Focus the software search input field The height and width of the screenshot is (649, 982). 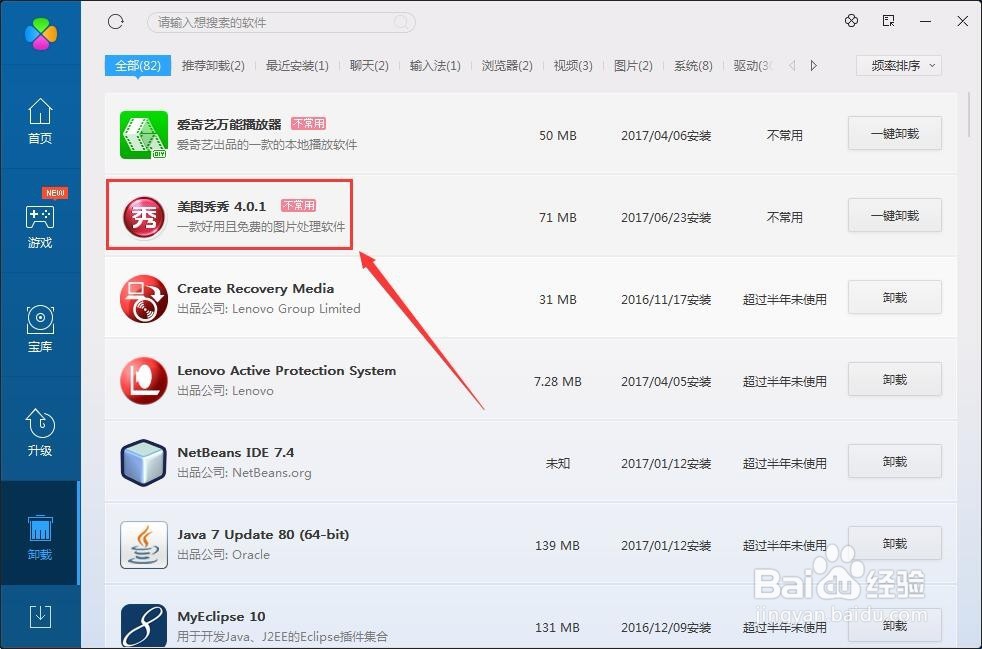pos(281,23)
